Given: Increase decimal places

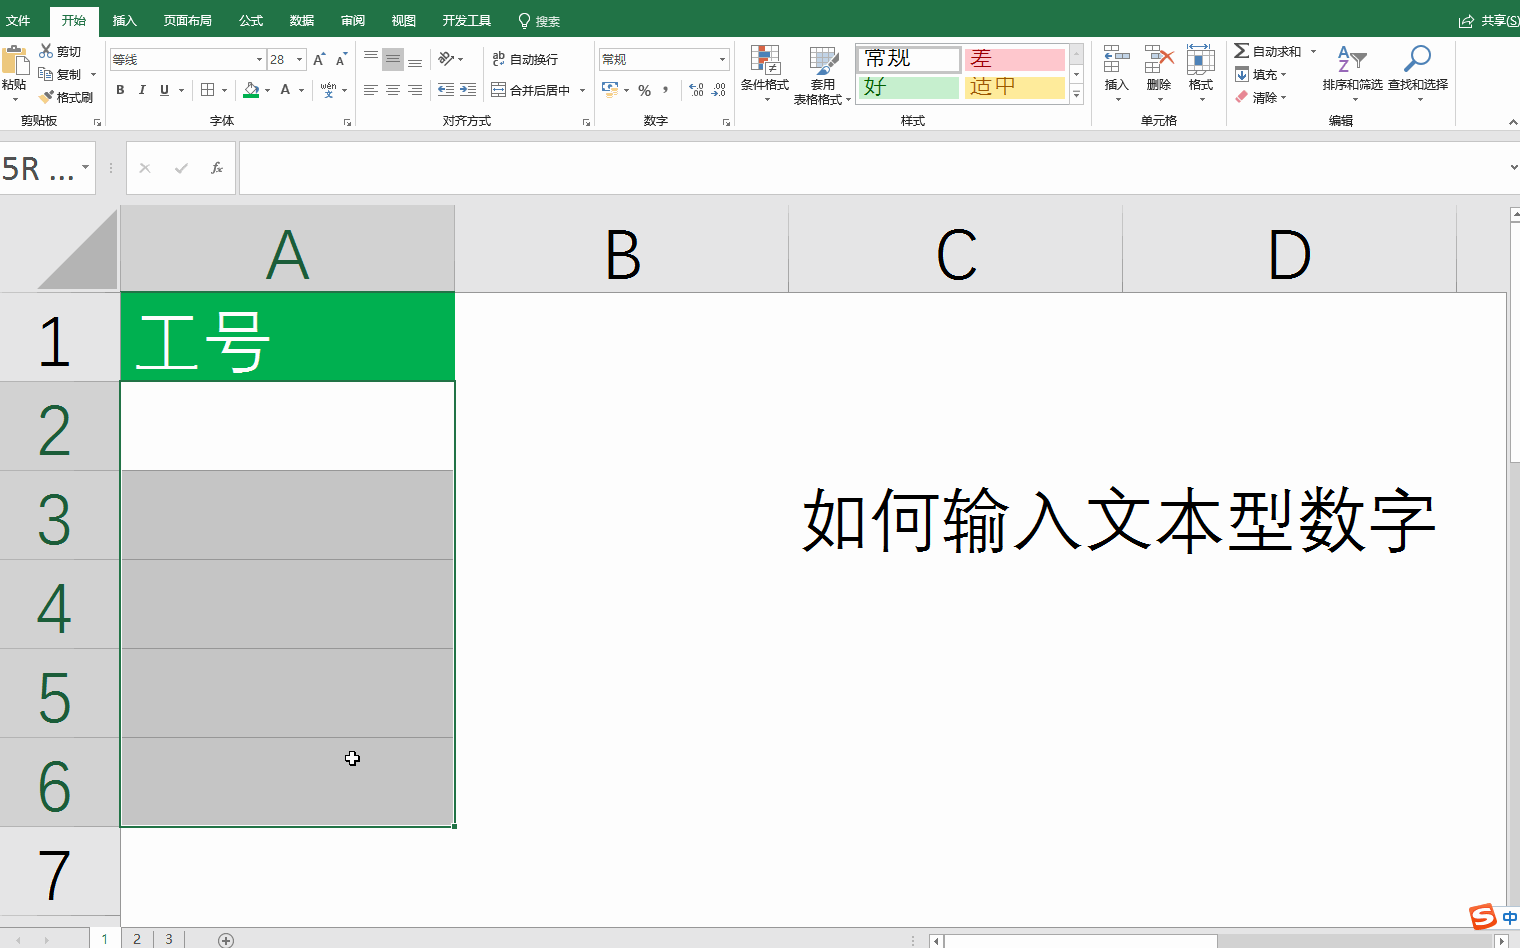Looking at the screenshot, I should coord(697,90).
